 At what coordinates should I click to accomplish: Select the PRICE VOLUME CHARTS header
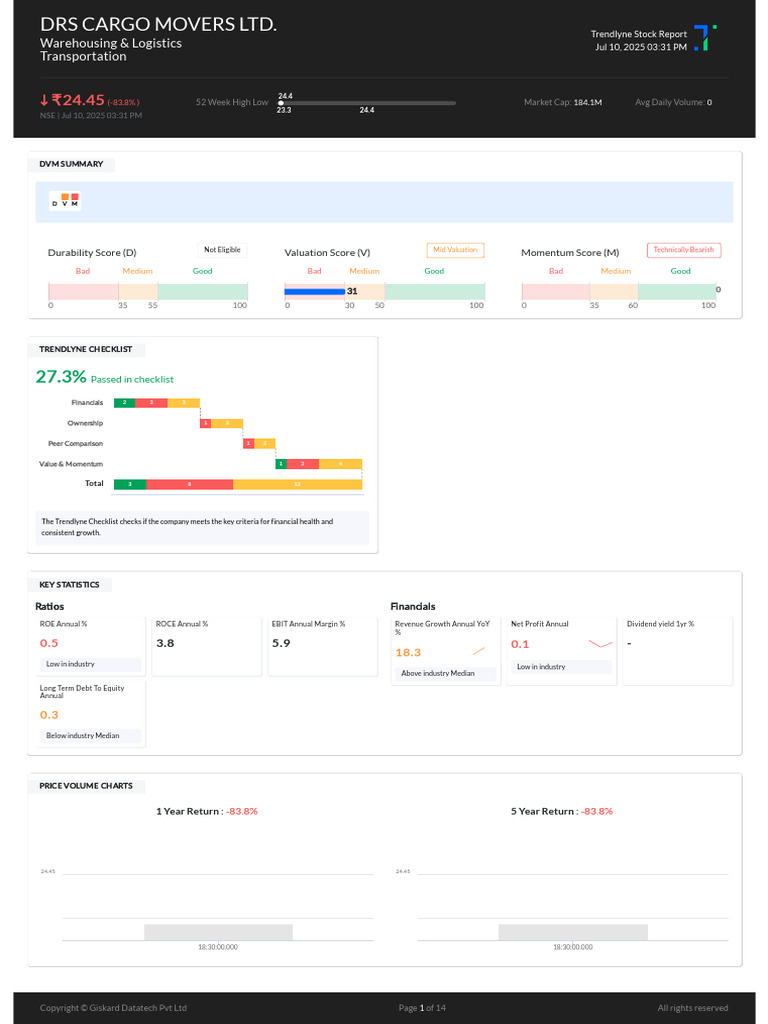[x=86, y=786]
